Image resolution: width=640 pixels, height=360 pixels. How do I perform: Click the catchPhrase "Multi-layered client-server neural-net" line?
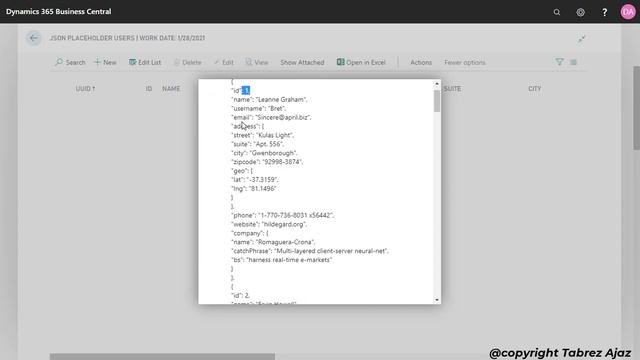pyautogui.click(x=310, y=251)
